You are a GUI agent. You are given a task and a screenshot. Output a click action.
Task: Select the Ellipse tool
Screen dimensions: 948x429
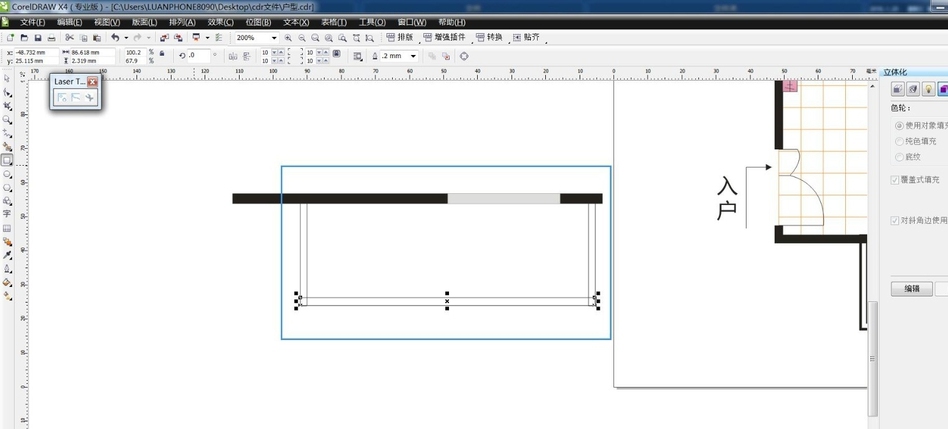(x=7, y=173)
